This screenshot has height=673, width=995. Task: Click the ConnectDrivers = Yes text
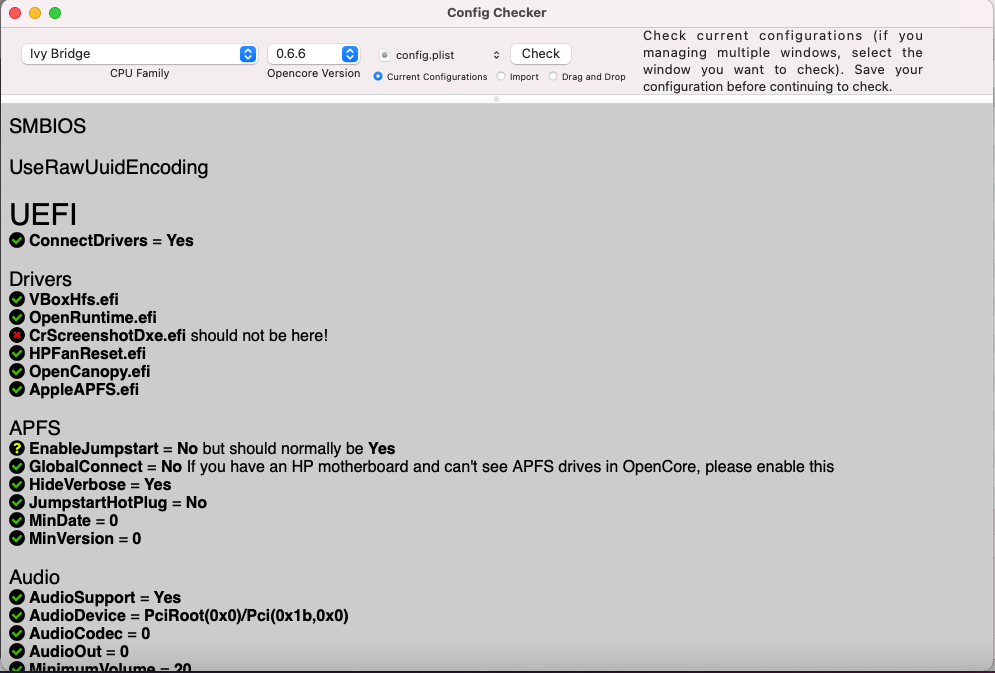[111, 240]
